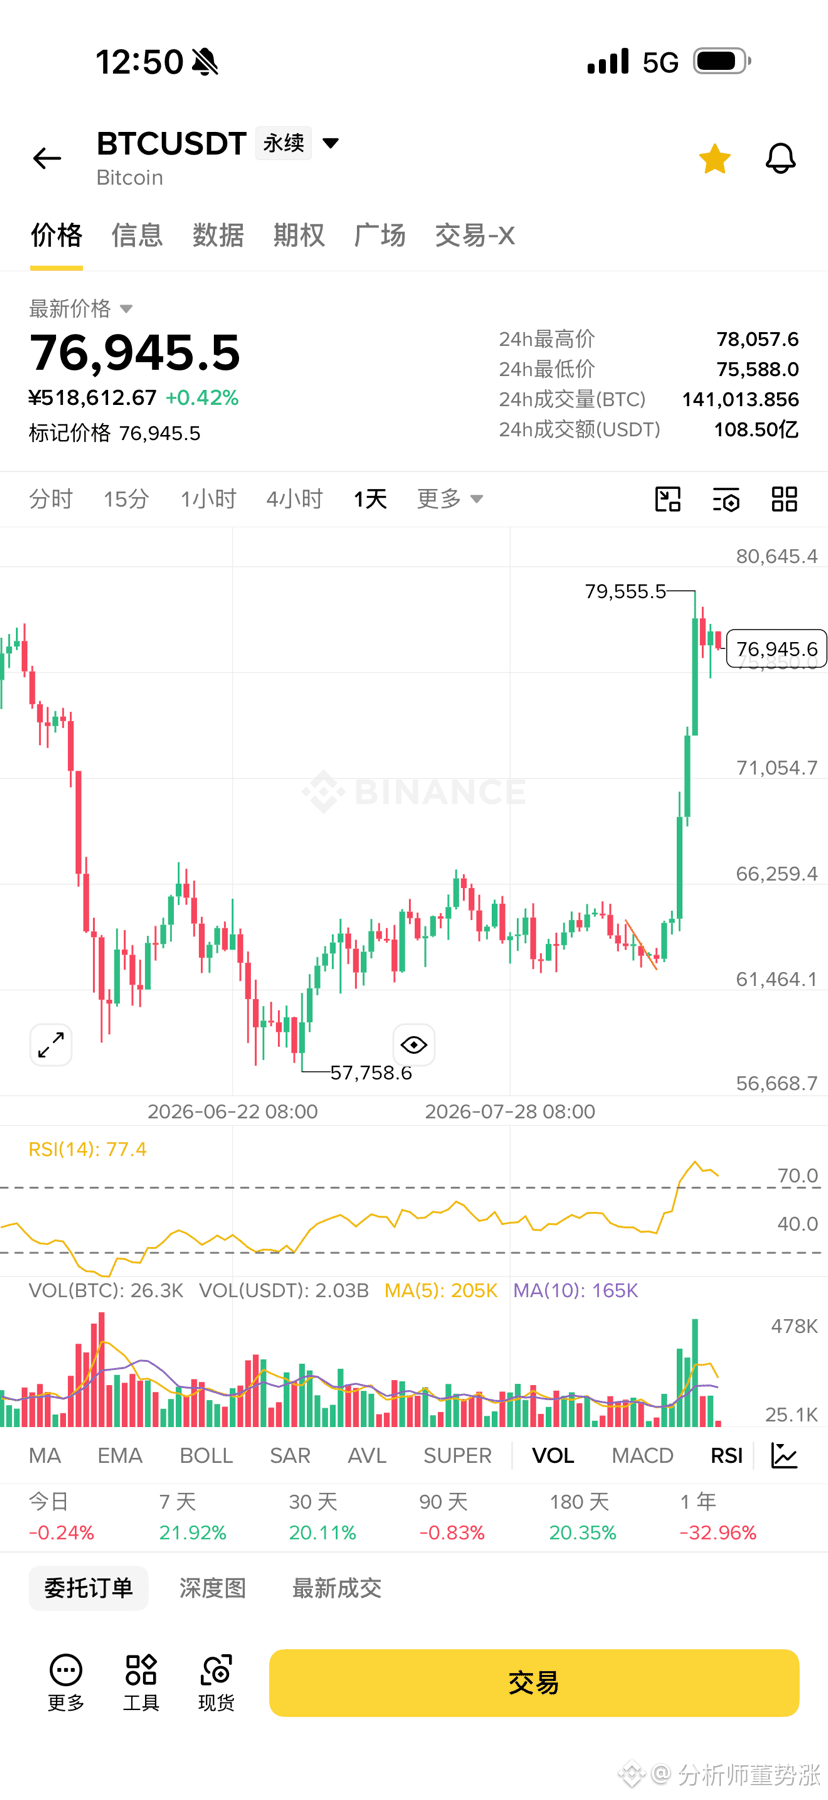Tap the 24h成交额(USDT) value 108.50亿
Image resolution: width=828 pixels, height=1800 pixels.
[x=756, y=429]
